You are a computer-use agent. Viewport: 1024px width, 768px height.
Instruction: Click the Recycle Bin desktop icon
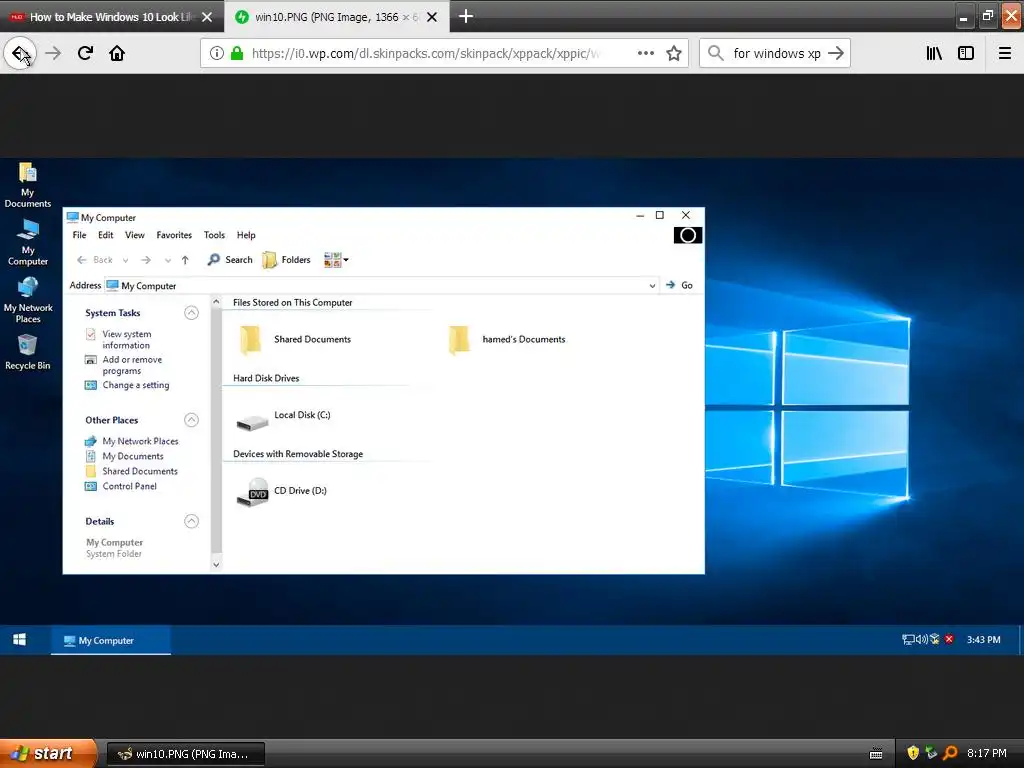pos(27,353)
